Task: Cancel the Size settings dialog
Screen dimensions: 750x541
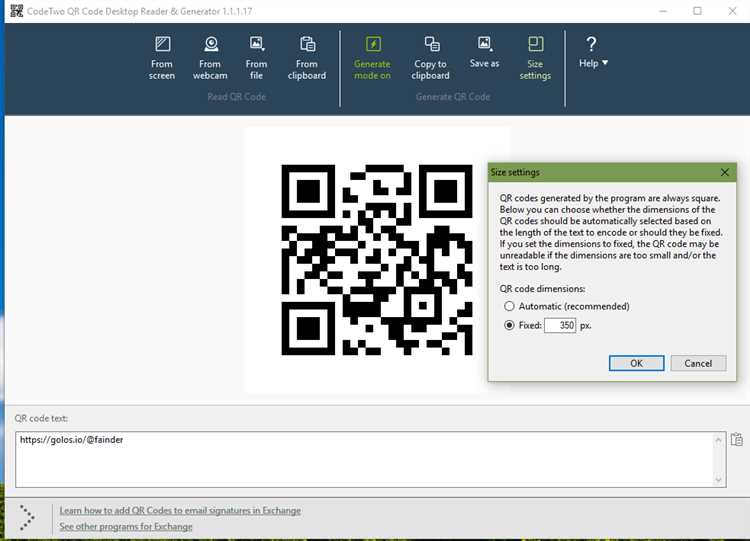Action: pyautogui.click(x=698, y=363)
